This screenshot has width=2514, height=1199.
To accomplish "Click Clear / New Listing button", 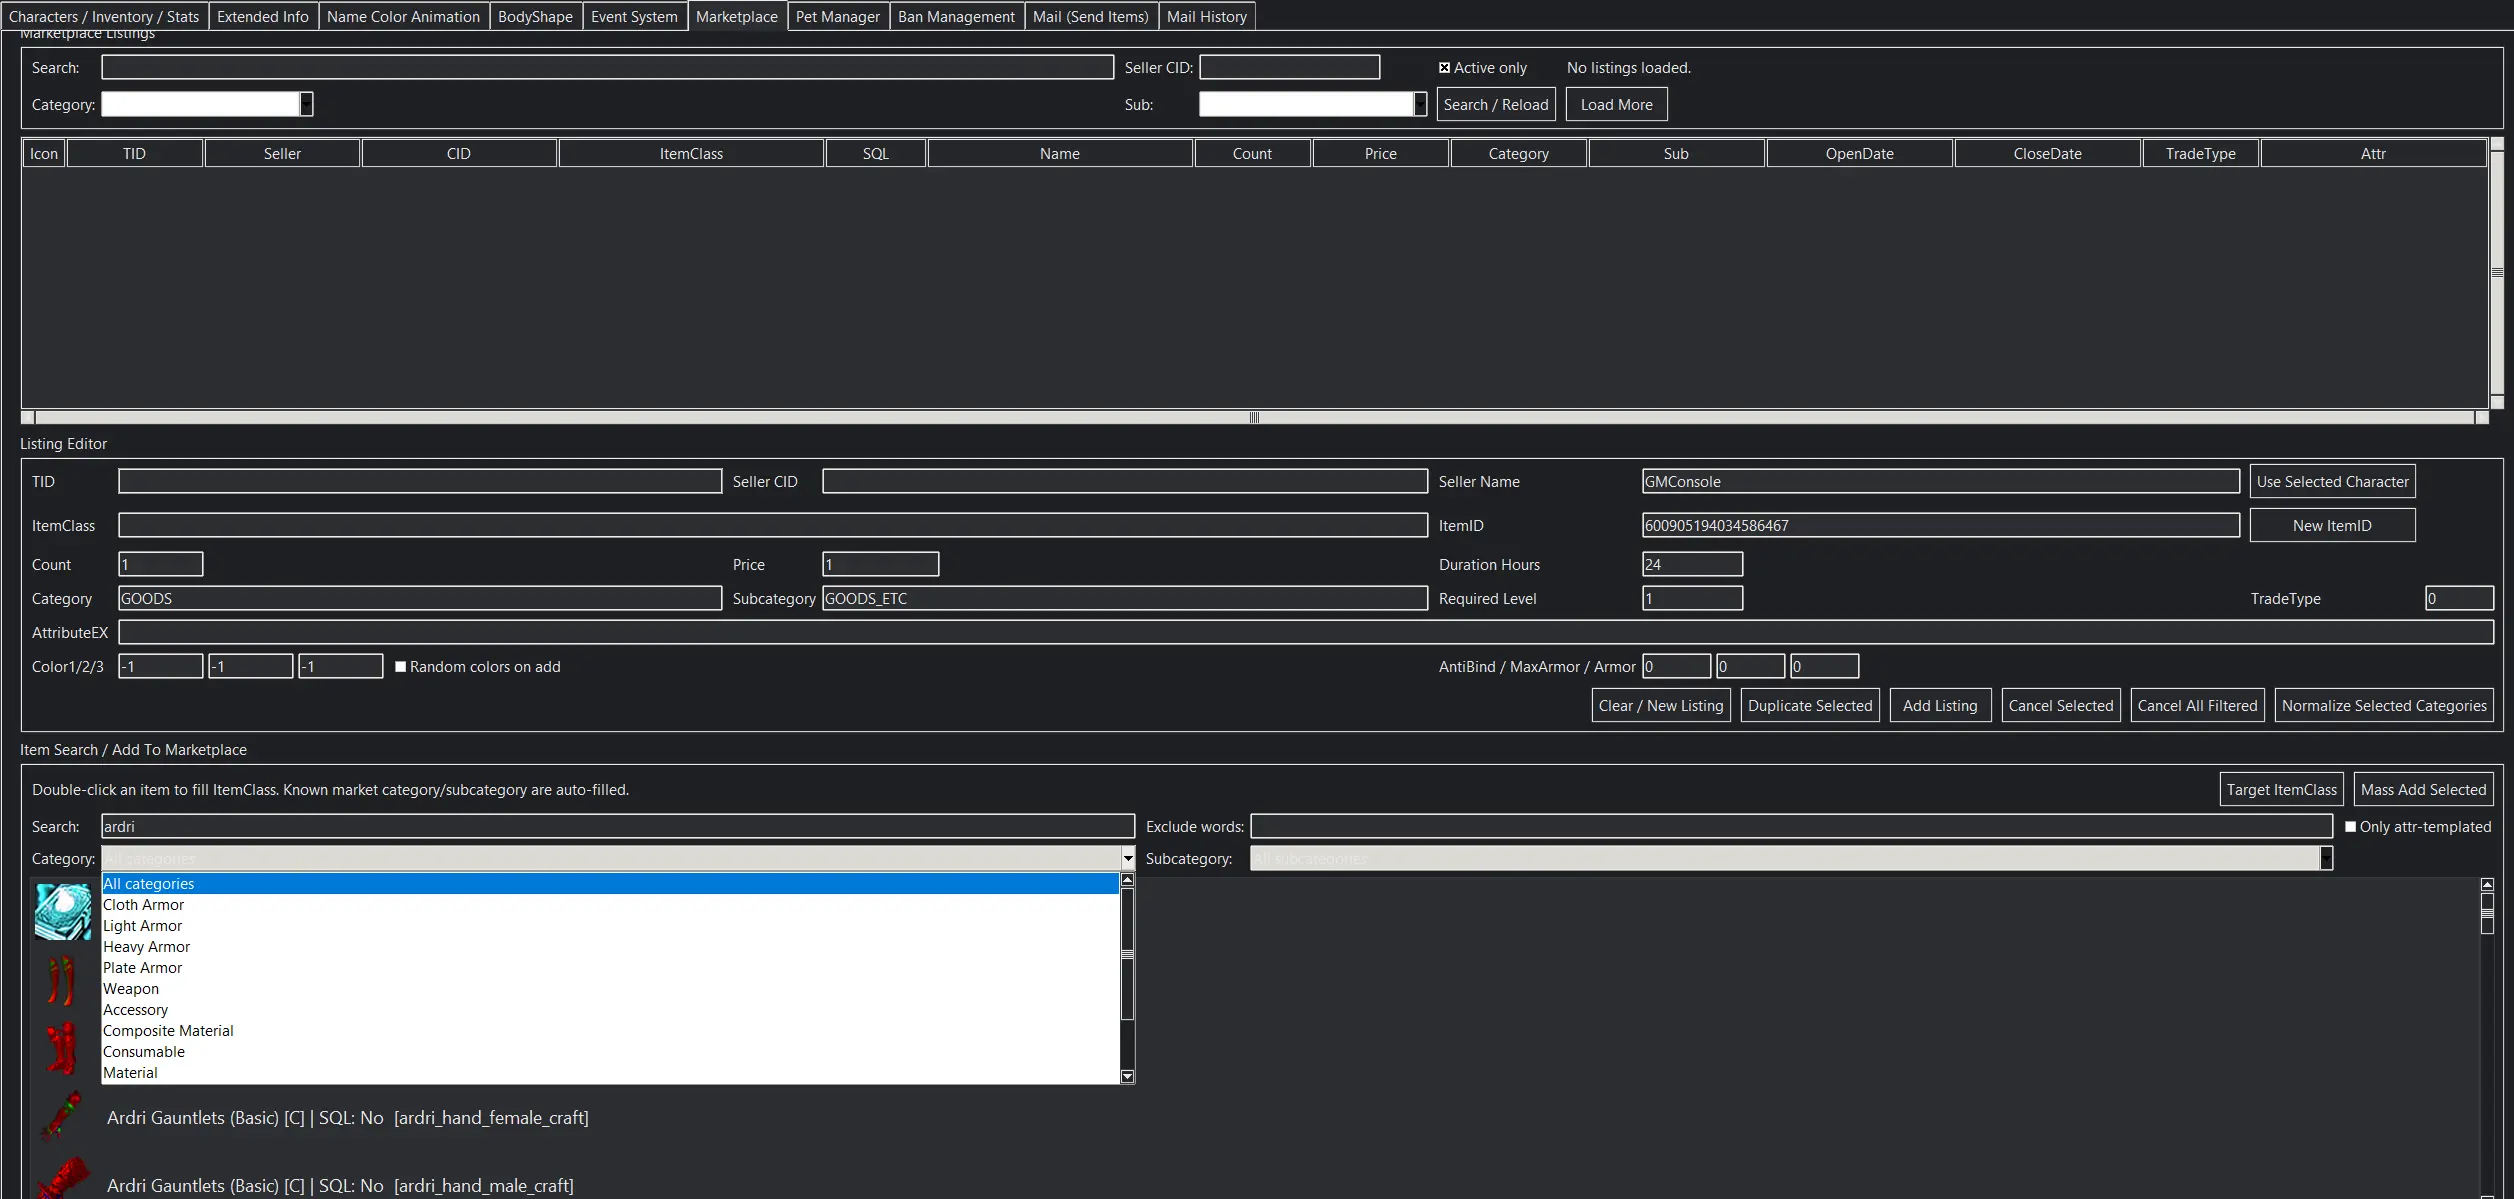I will pos(1661,706).
